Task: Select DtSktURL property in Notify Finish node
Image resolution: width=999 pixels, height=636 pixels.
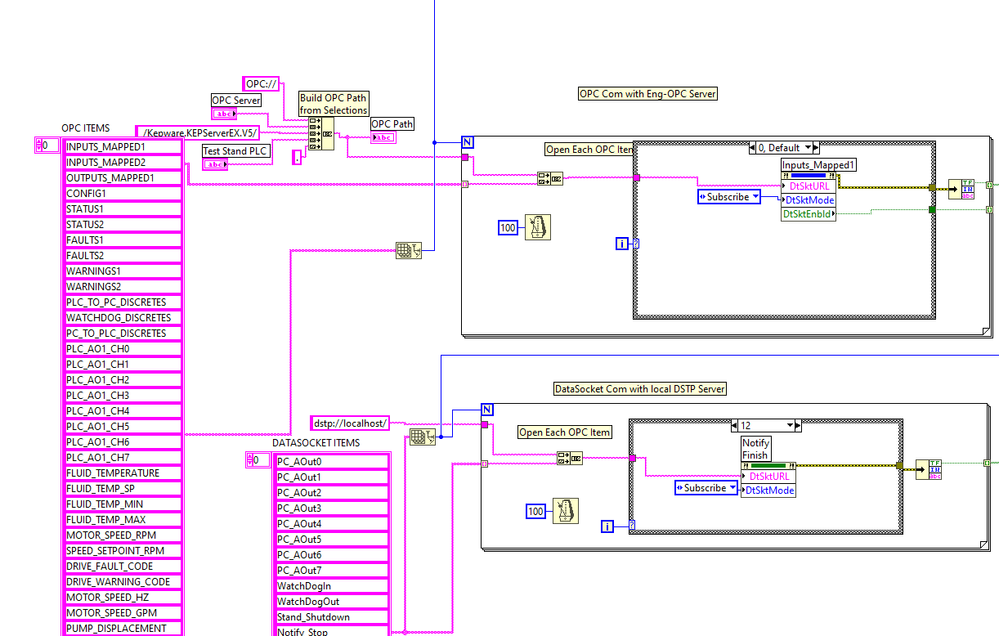Action: pos(768,476)
